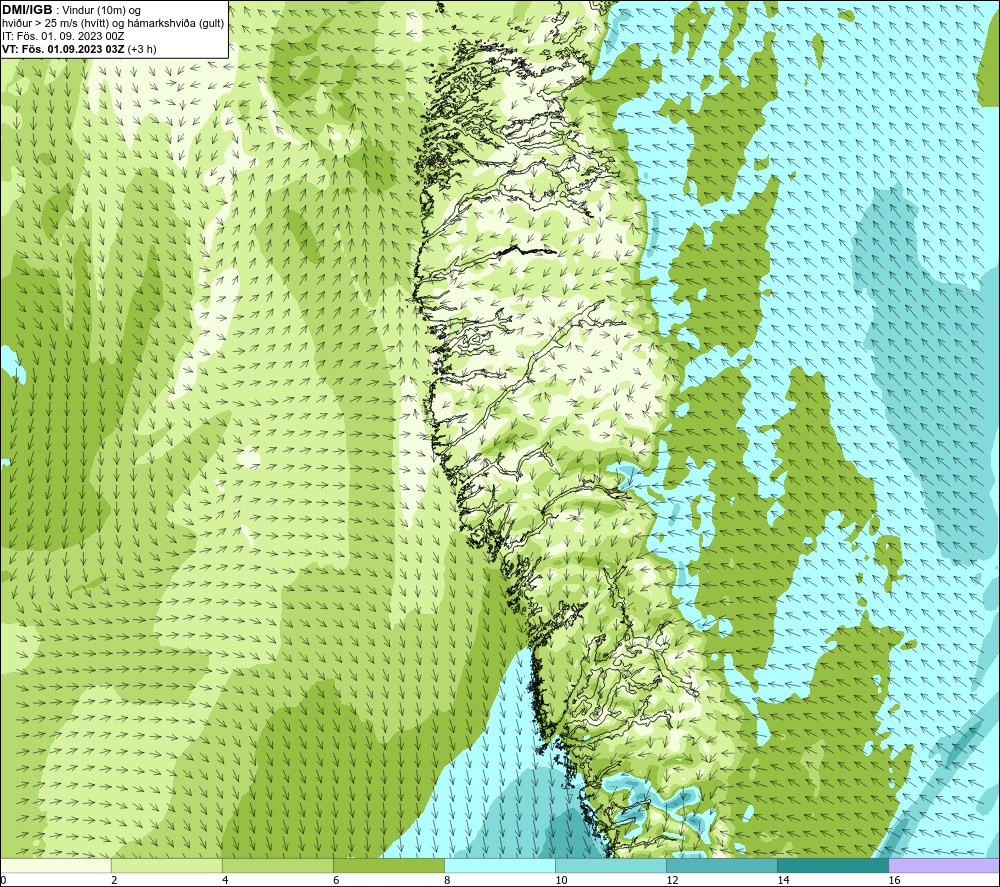Image resolution: width=1000 pixels, height=887 pixels.
Task: Click the 0–2 m/s palest legend swatch
Action: [55, 865]
